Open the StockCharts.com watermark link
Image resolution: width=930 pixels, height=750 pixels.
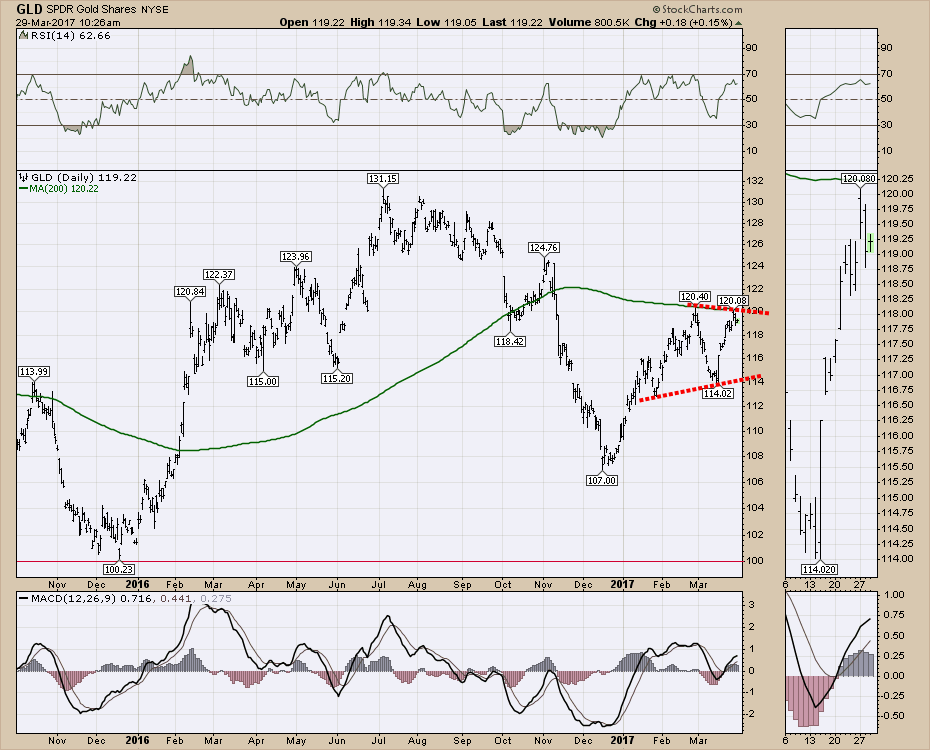coord(702,9)
